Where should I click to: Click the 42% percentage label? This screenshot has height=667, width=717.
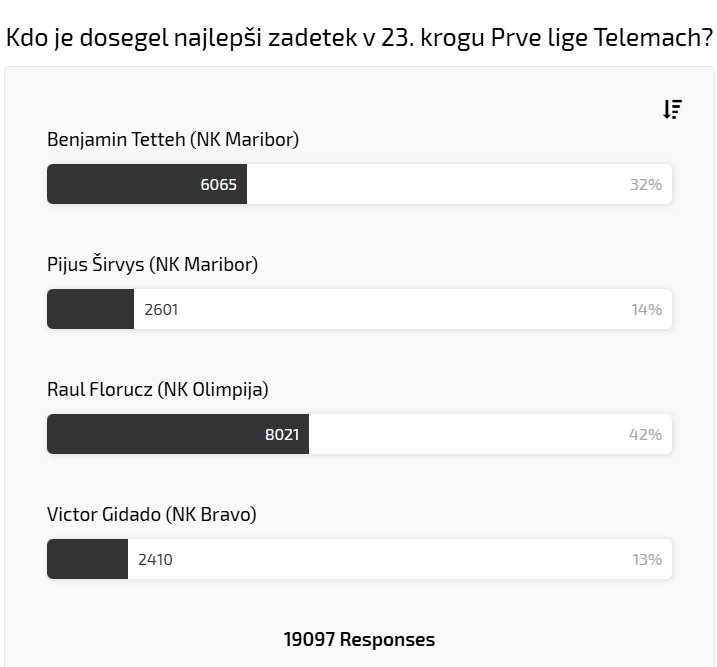coord(645,434)
